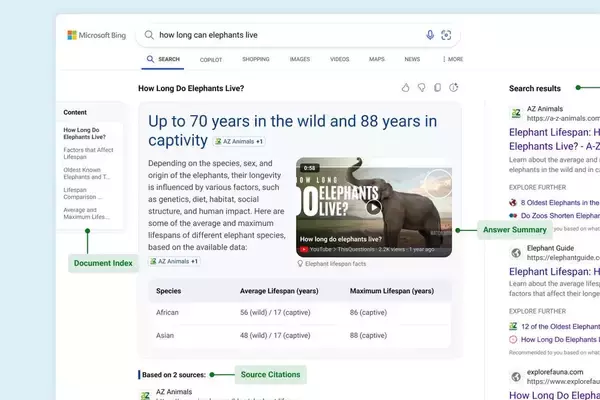Click the copy answer icon
The image size is (600, 400).
tap(439, 88)
